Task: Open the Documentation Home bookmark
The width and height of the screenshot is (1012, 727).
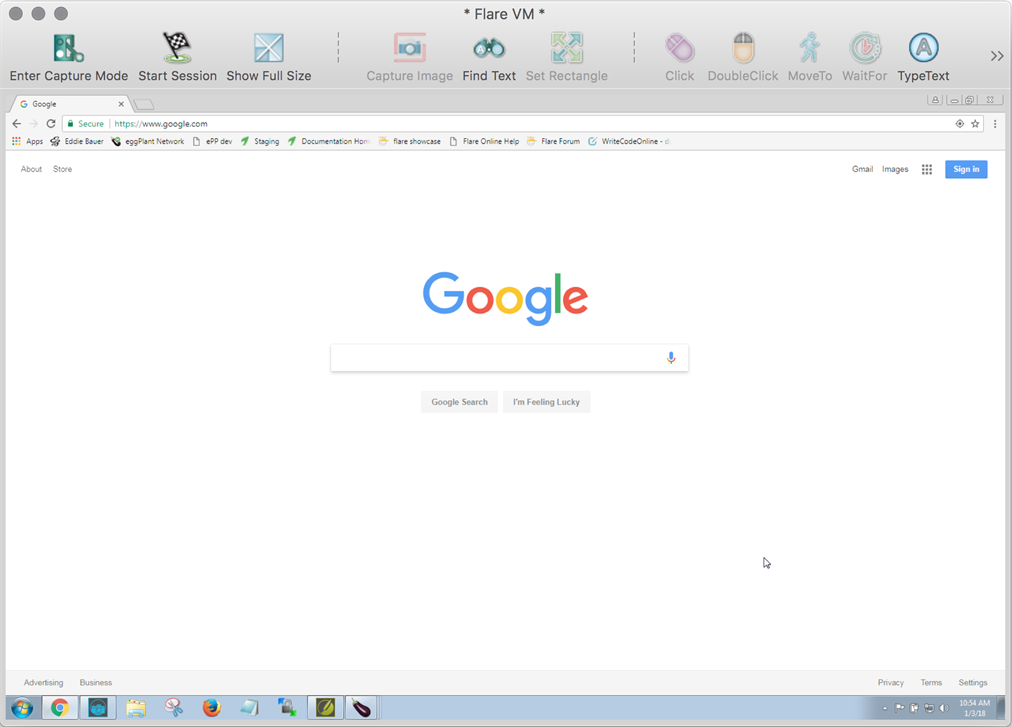Action: coord(329,141)
